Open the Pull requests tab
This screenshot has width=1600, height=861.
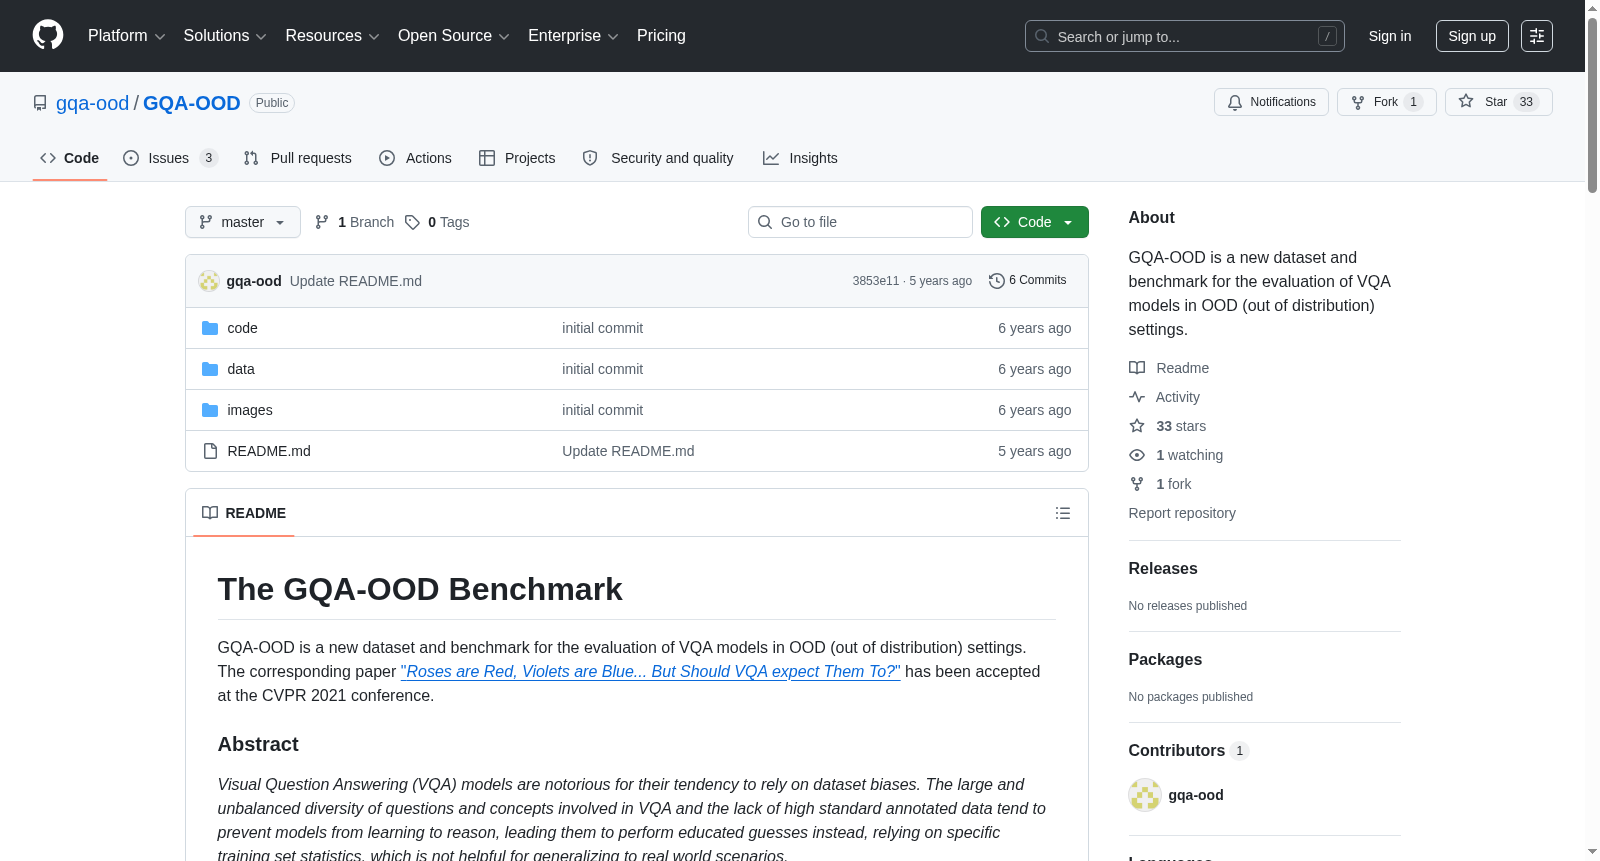[x=298, y=158]
